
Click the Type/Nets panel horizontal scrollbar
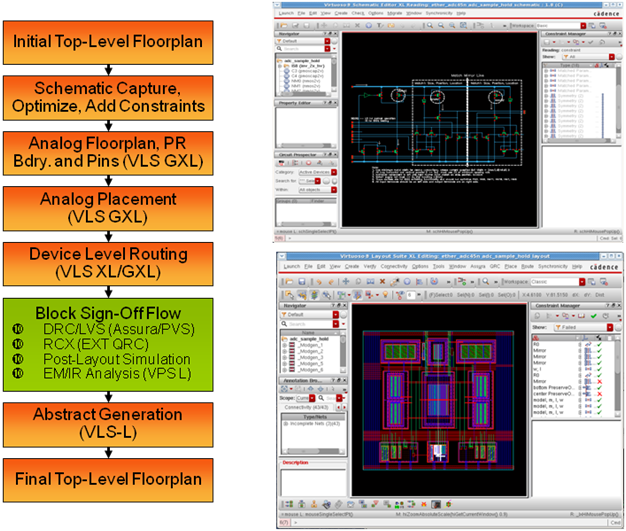(x=314, y=451)
